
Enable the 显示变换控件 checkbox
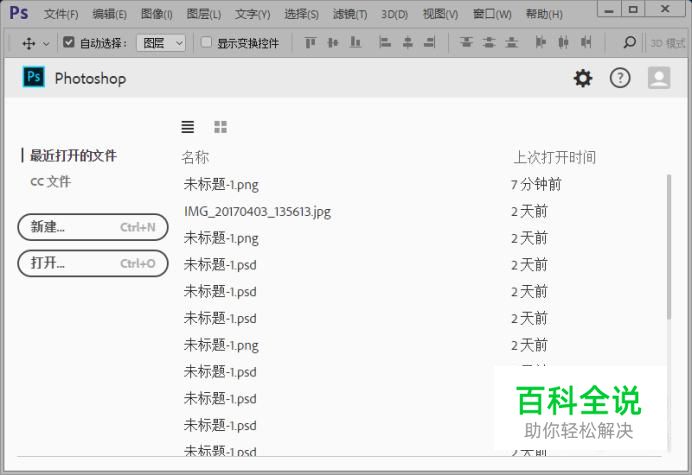coord(206,42)
